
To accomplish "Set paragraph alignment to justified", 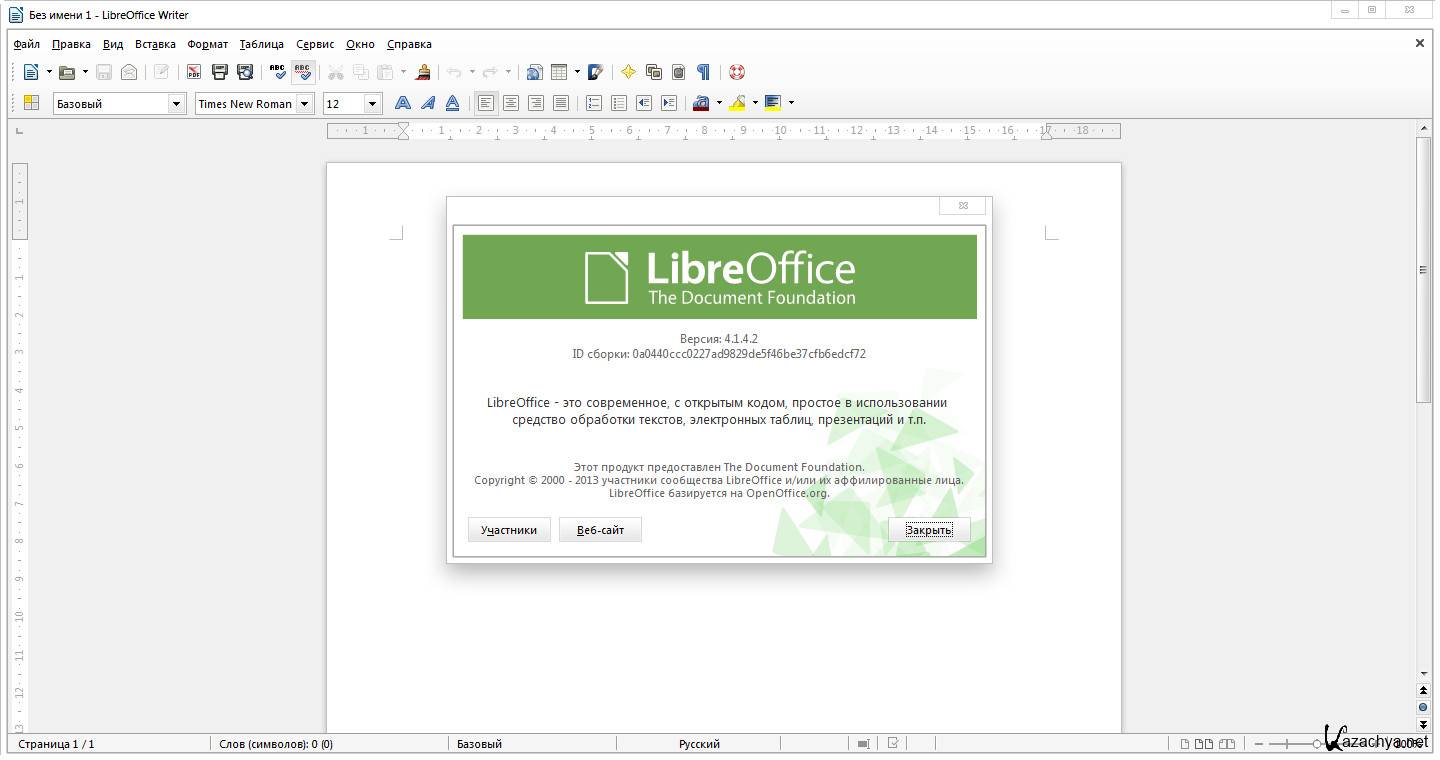I will (x=561, y=103).
